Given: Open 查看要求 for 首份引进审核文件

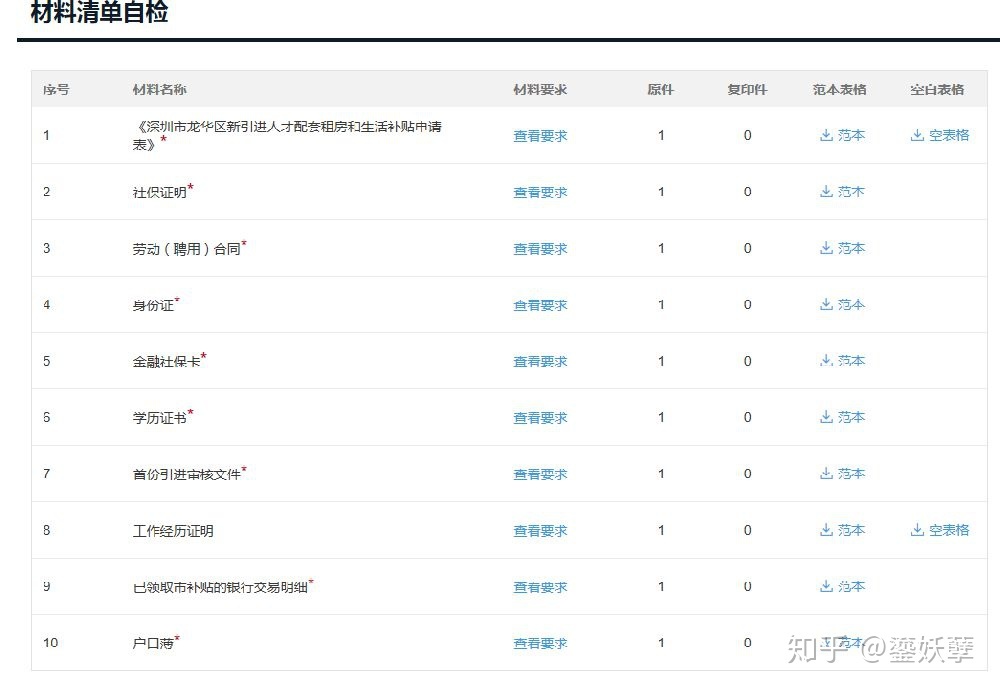Looking at the screenshot, I should (x=540, y=474).
